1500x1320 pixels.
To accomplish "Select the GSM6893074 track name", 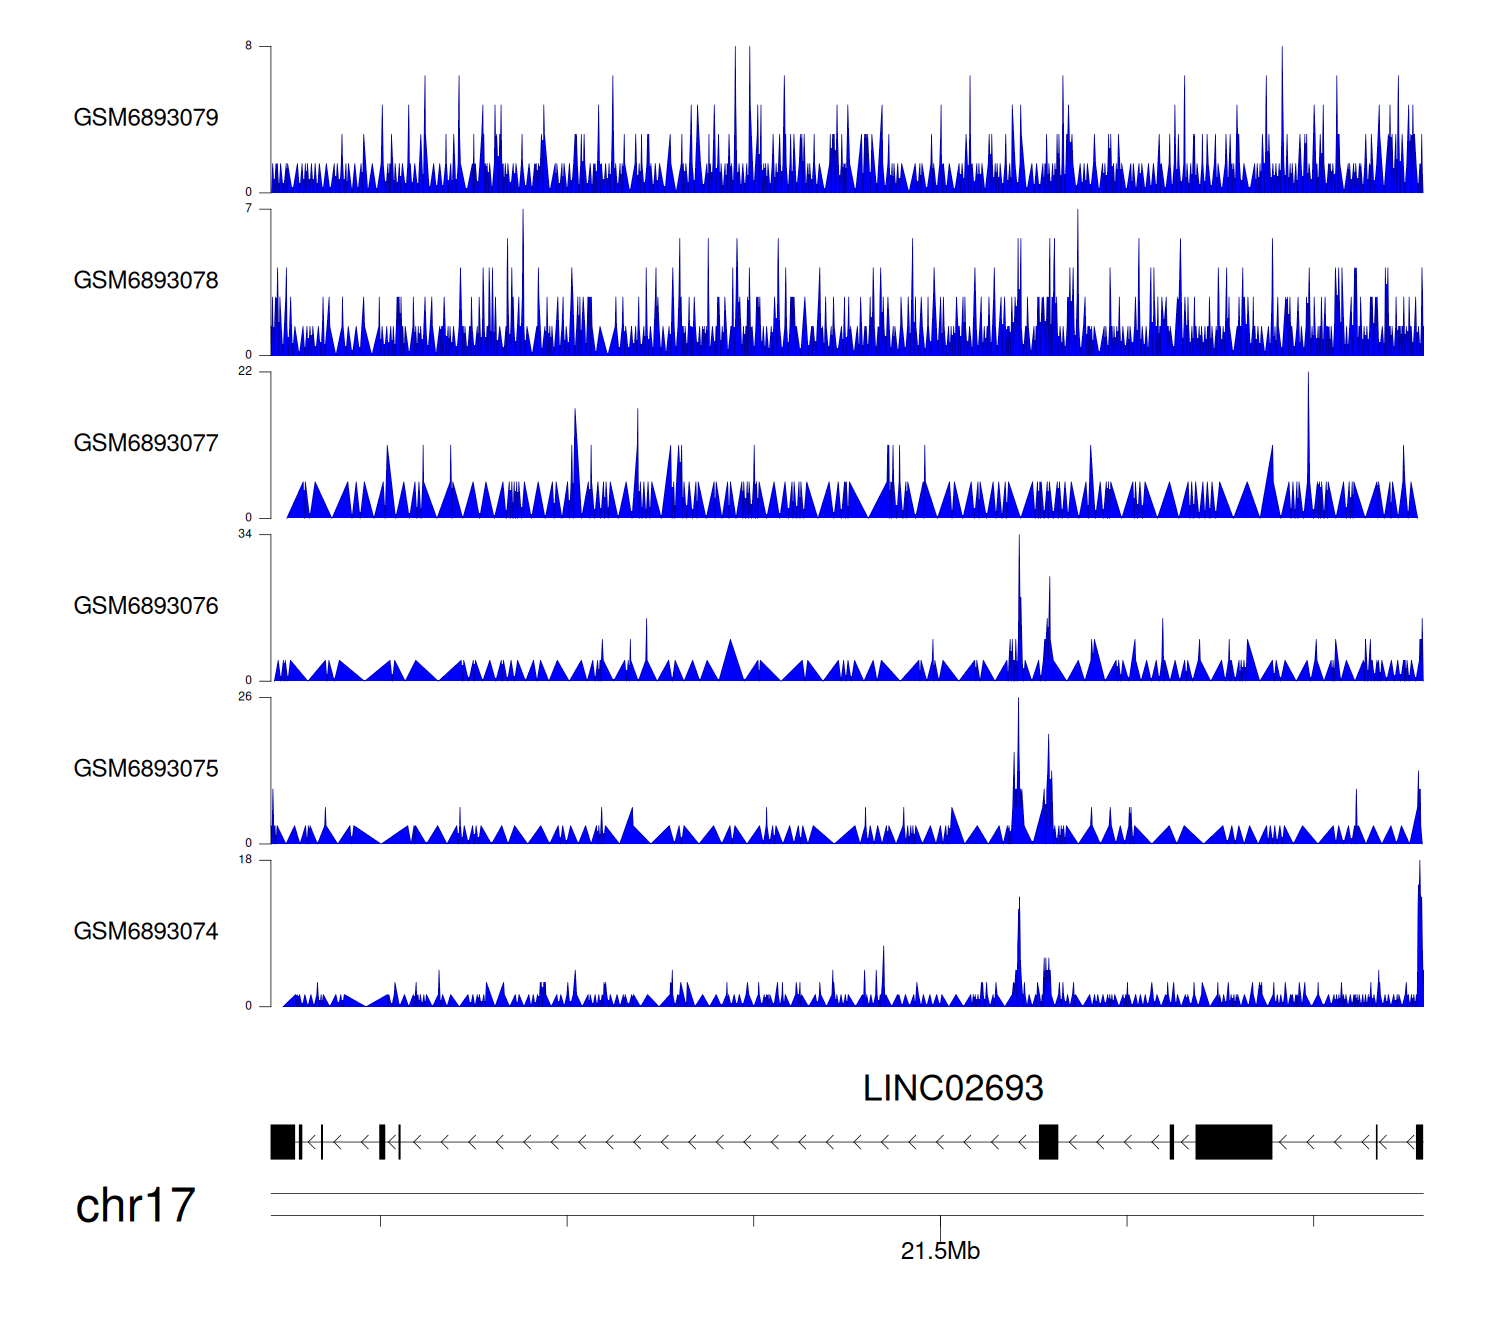I will point(146,932).
